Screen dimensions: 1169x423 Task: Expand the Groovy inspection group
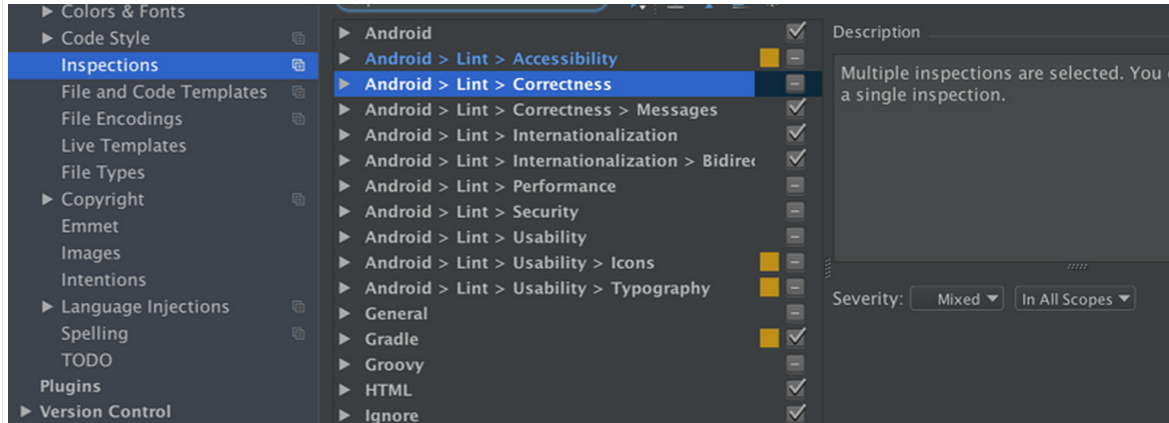pos(344,365)
